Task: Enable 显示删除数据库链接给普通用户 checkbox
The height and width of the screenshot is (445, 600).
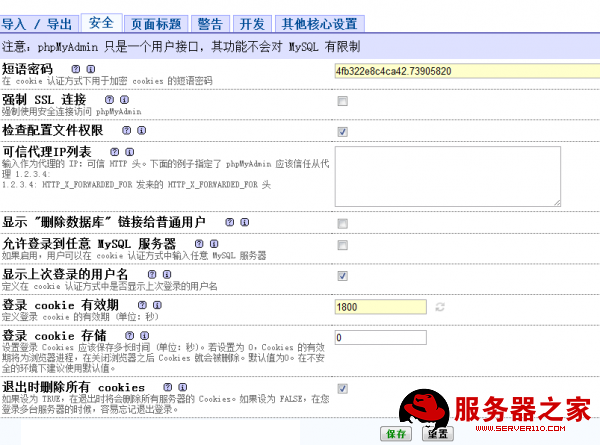Action: 342,223
